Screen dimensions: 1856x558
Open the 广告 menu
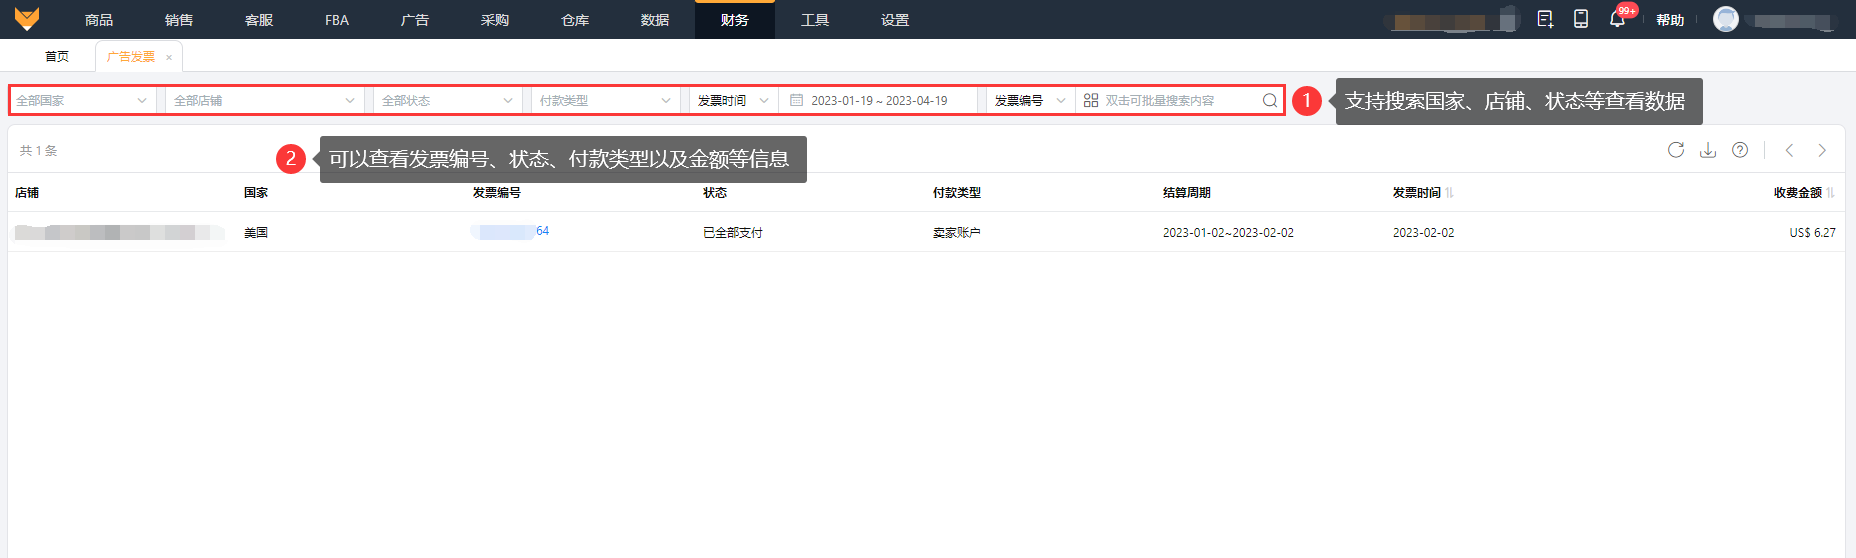click(415, 20)
